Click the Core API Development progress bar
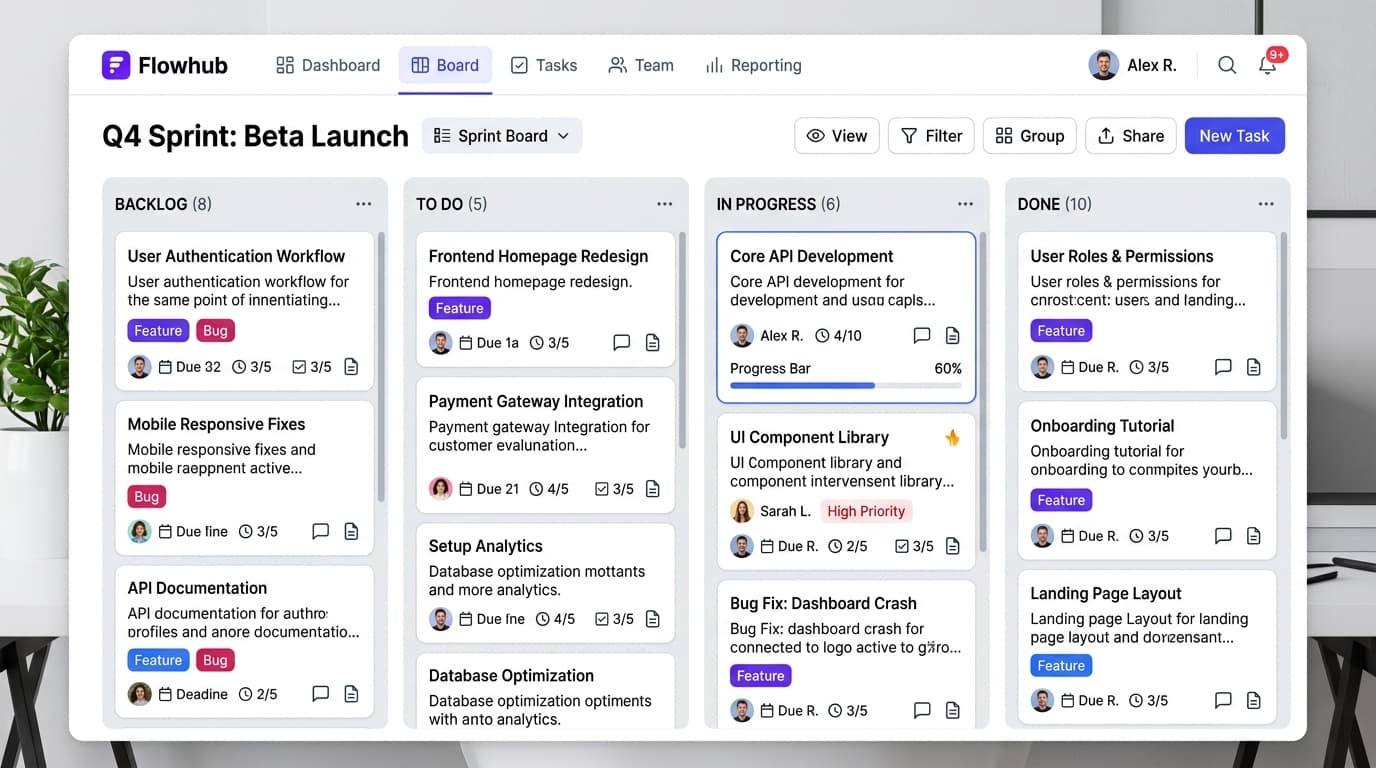1376x768 pixels. (846, 385)
